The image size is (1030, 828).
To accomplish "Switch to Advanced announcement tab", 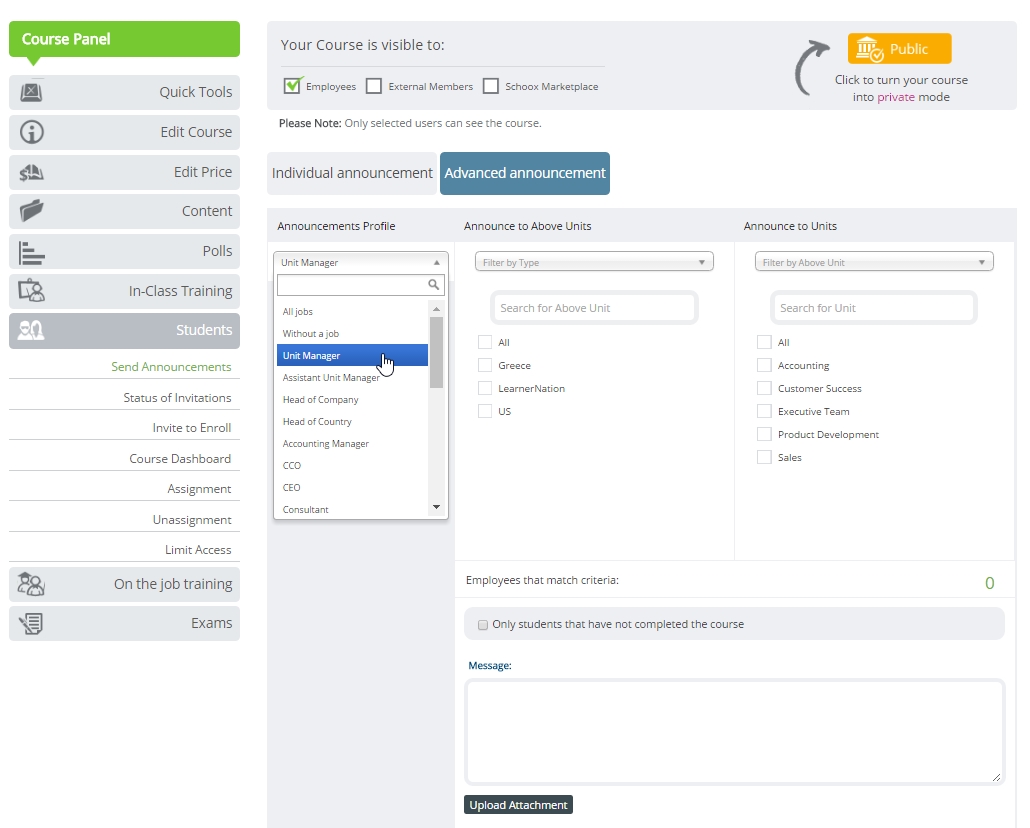I will [525, 173].
